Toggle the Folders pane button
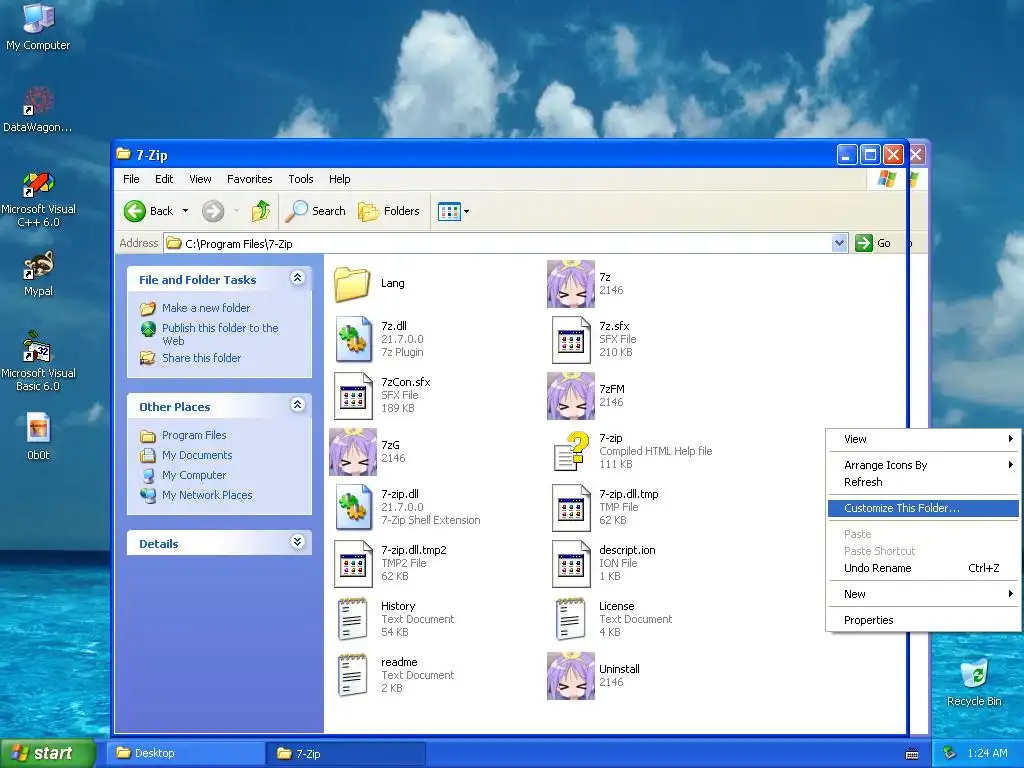This screenshot has height=768, width=1024. 389,211
